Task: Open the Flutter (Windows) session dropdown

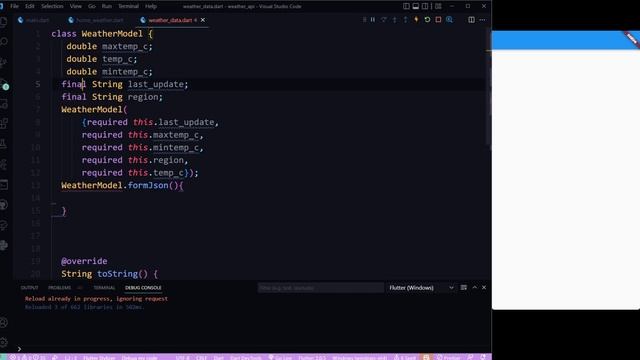Action: coord(421,288)
